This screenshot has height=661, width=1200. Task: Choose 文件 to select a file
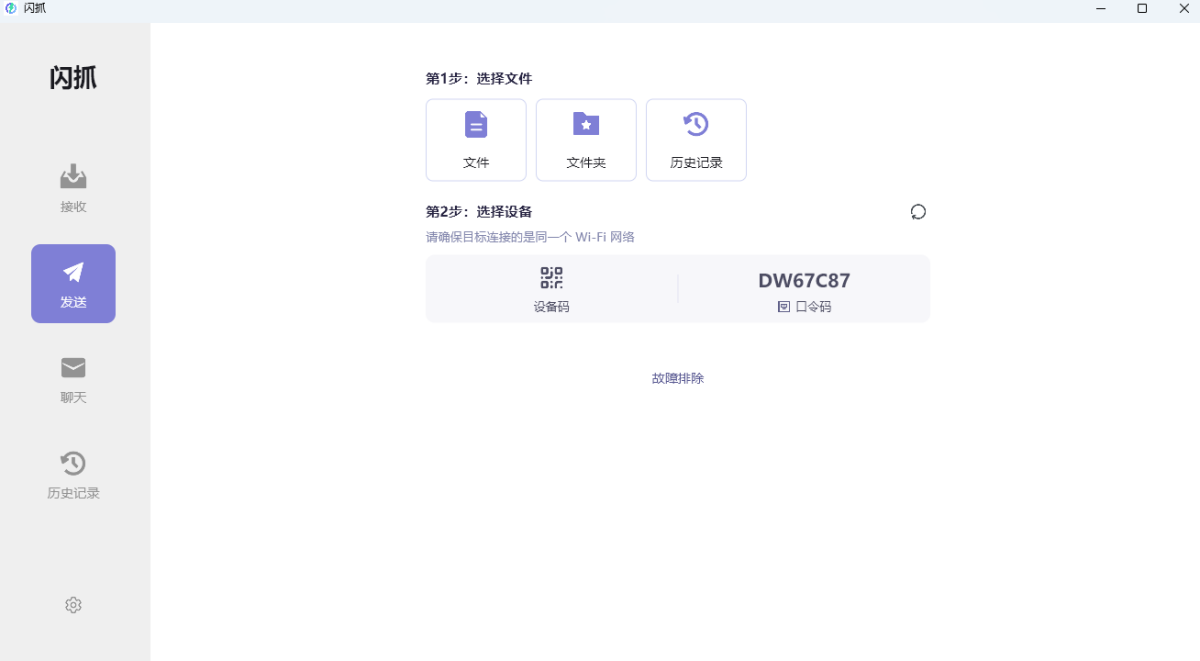[476, 140]
